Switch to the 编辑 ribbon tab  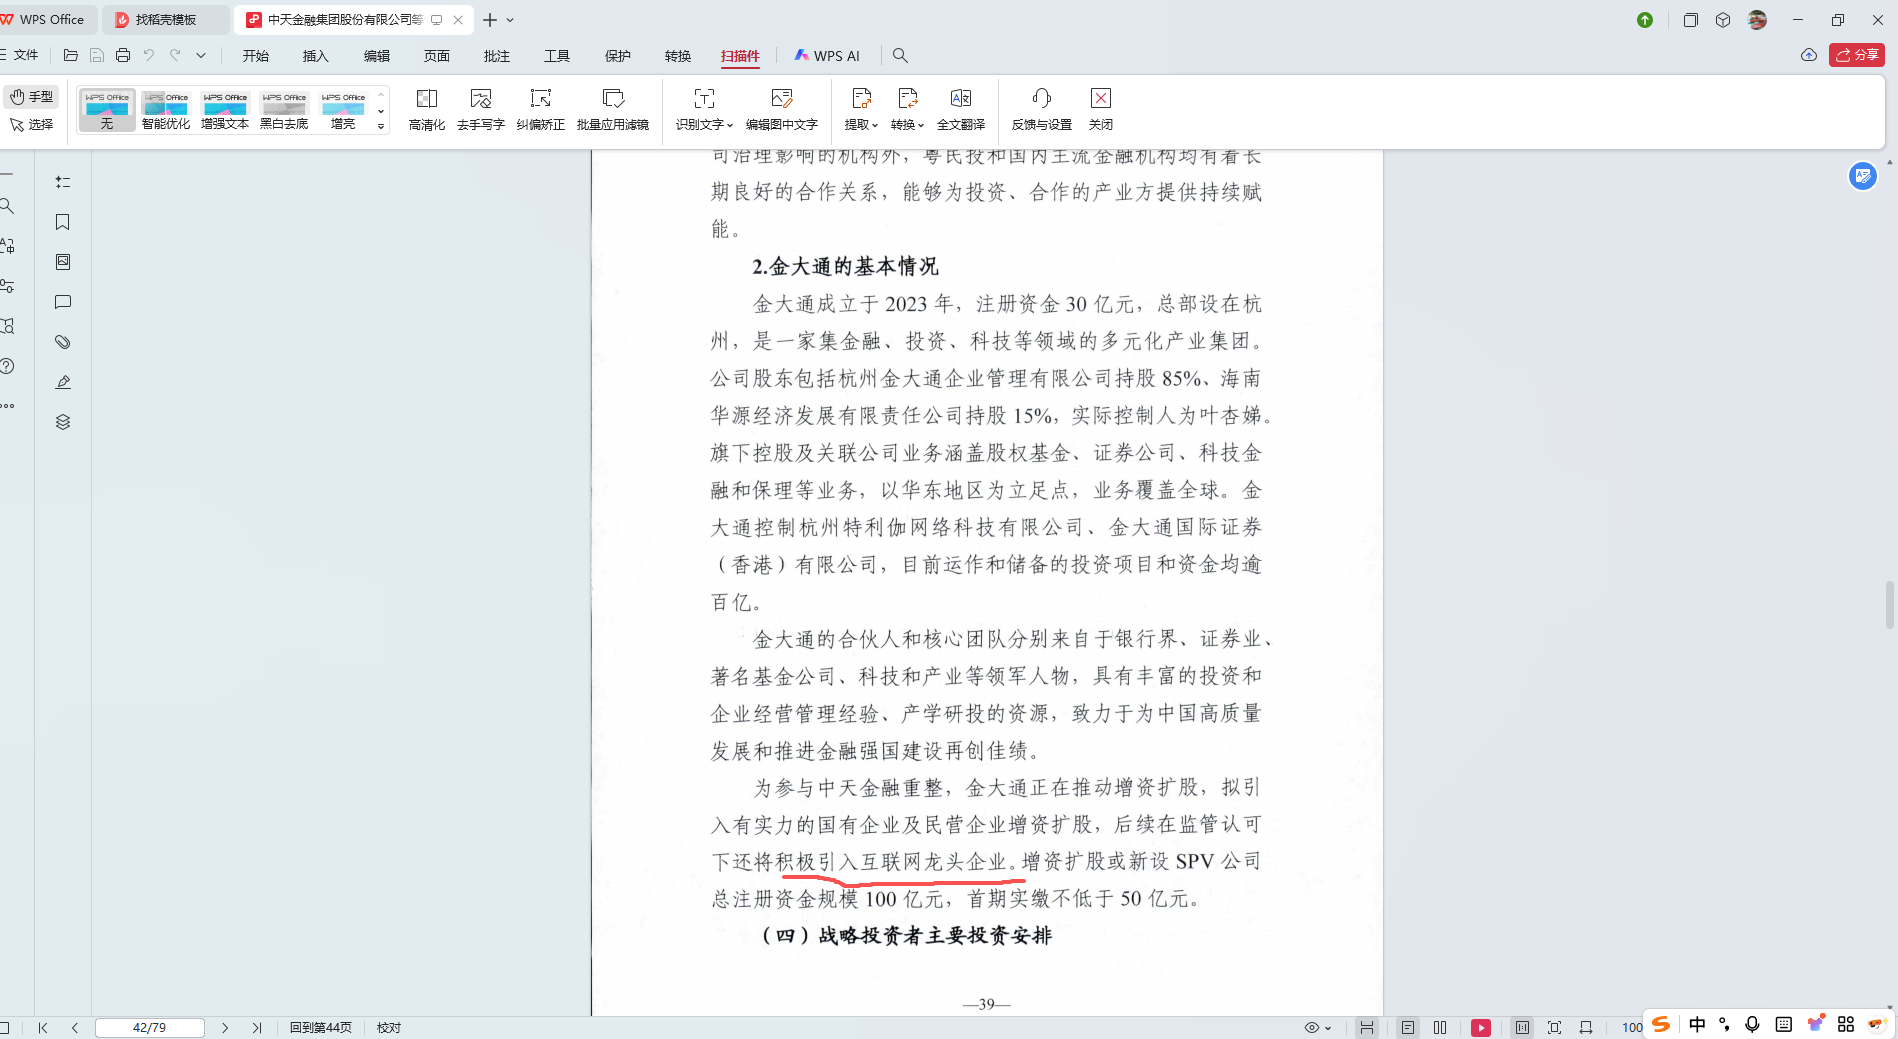(x=377, y=56)
